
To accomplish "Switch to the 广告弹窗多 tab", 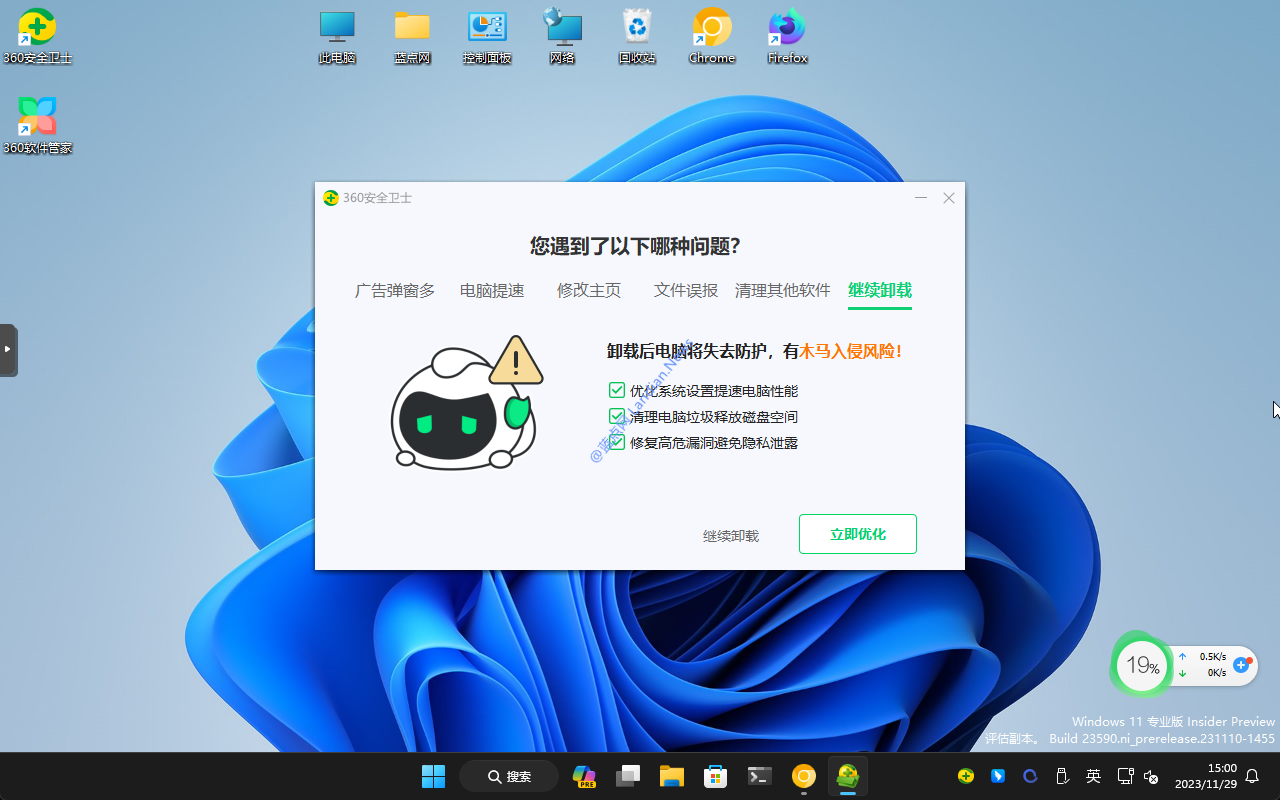I will click(x=395, y=290).
